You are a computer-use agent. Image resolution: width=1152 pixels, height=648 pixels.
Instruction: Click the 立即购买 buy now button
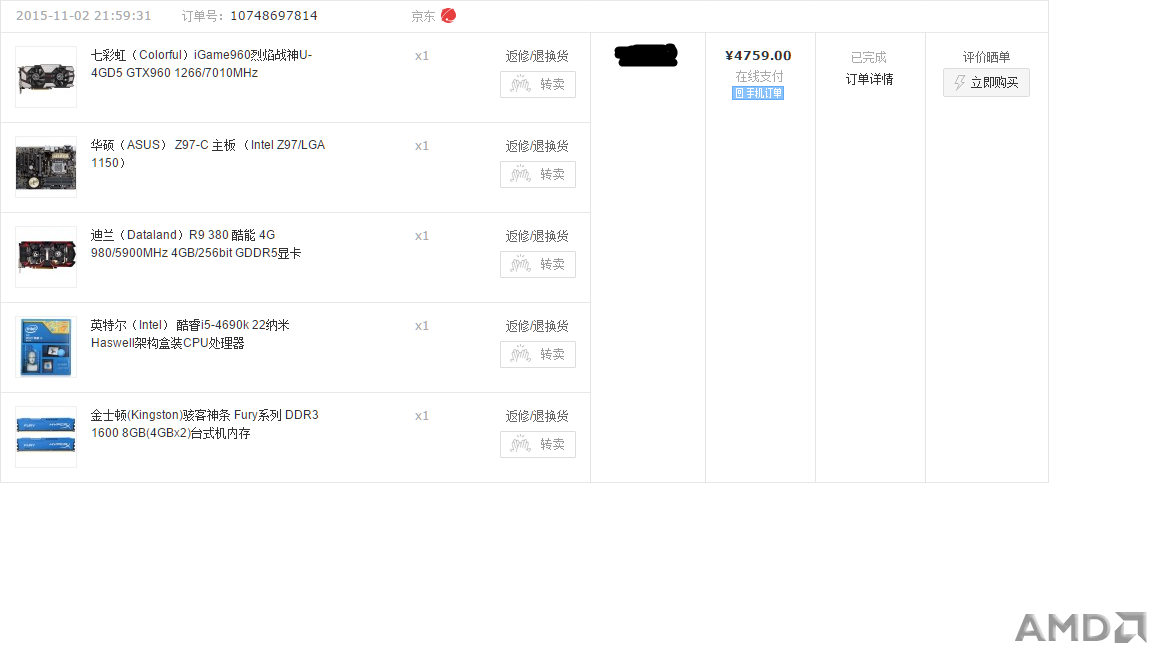pyautogui.click(x=986, y=82)
